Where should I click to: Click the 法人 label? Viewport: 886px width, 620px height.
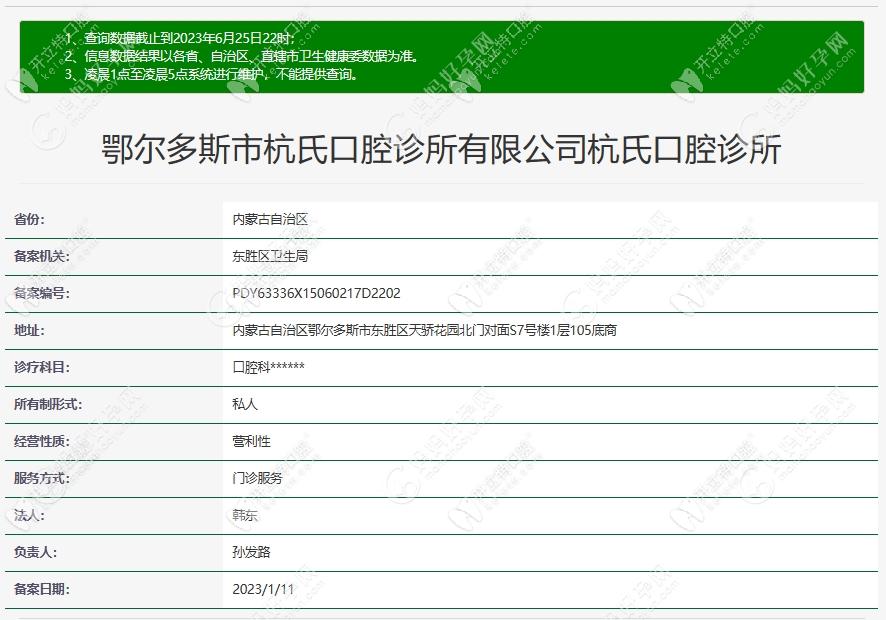29,515
